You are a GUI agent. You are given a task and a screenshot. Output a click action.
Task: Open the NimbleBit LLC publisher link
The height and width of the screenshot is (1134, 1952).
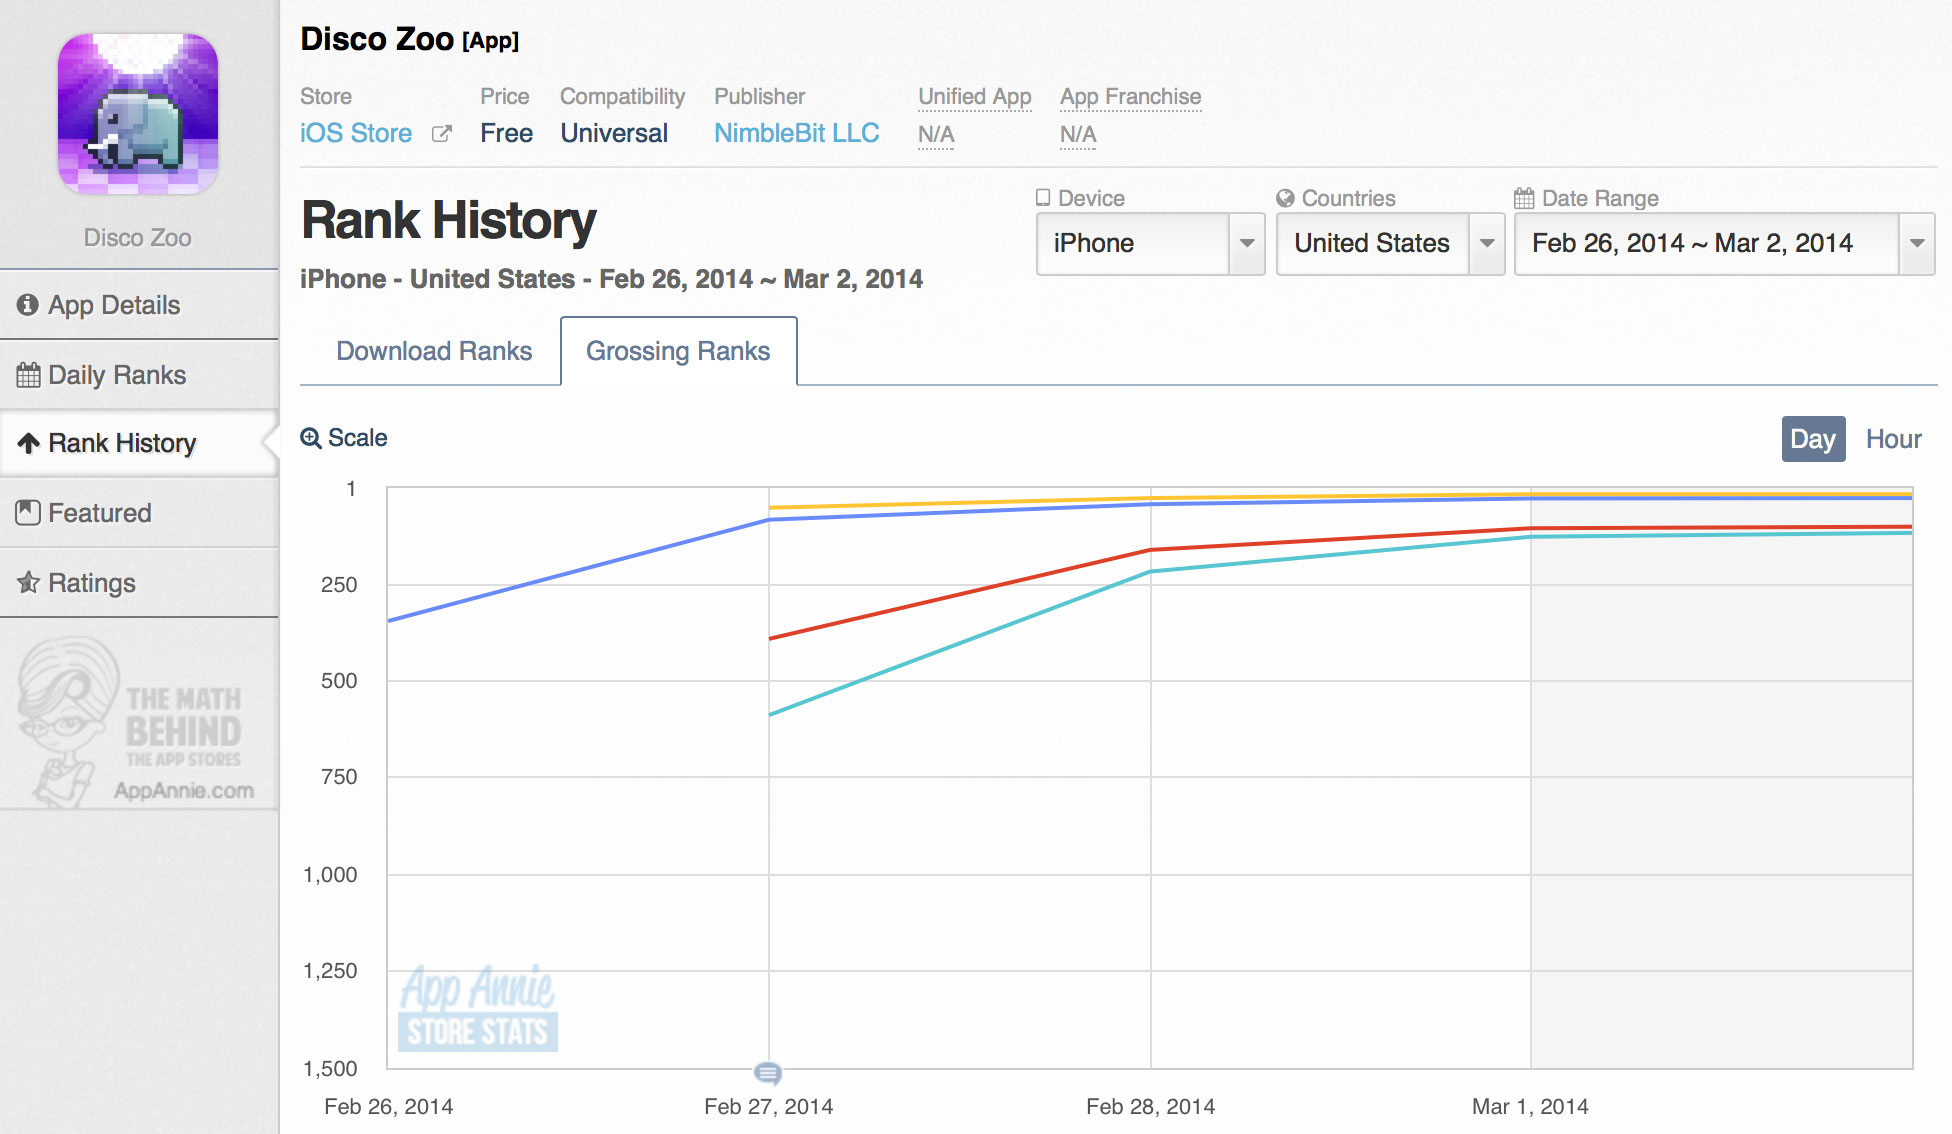coord(796,133)
